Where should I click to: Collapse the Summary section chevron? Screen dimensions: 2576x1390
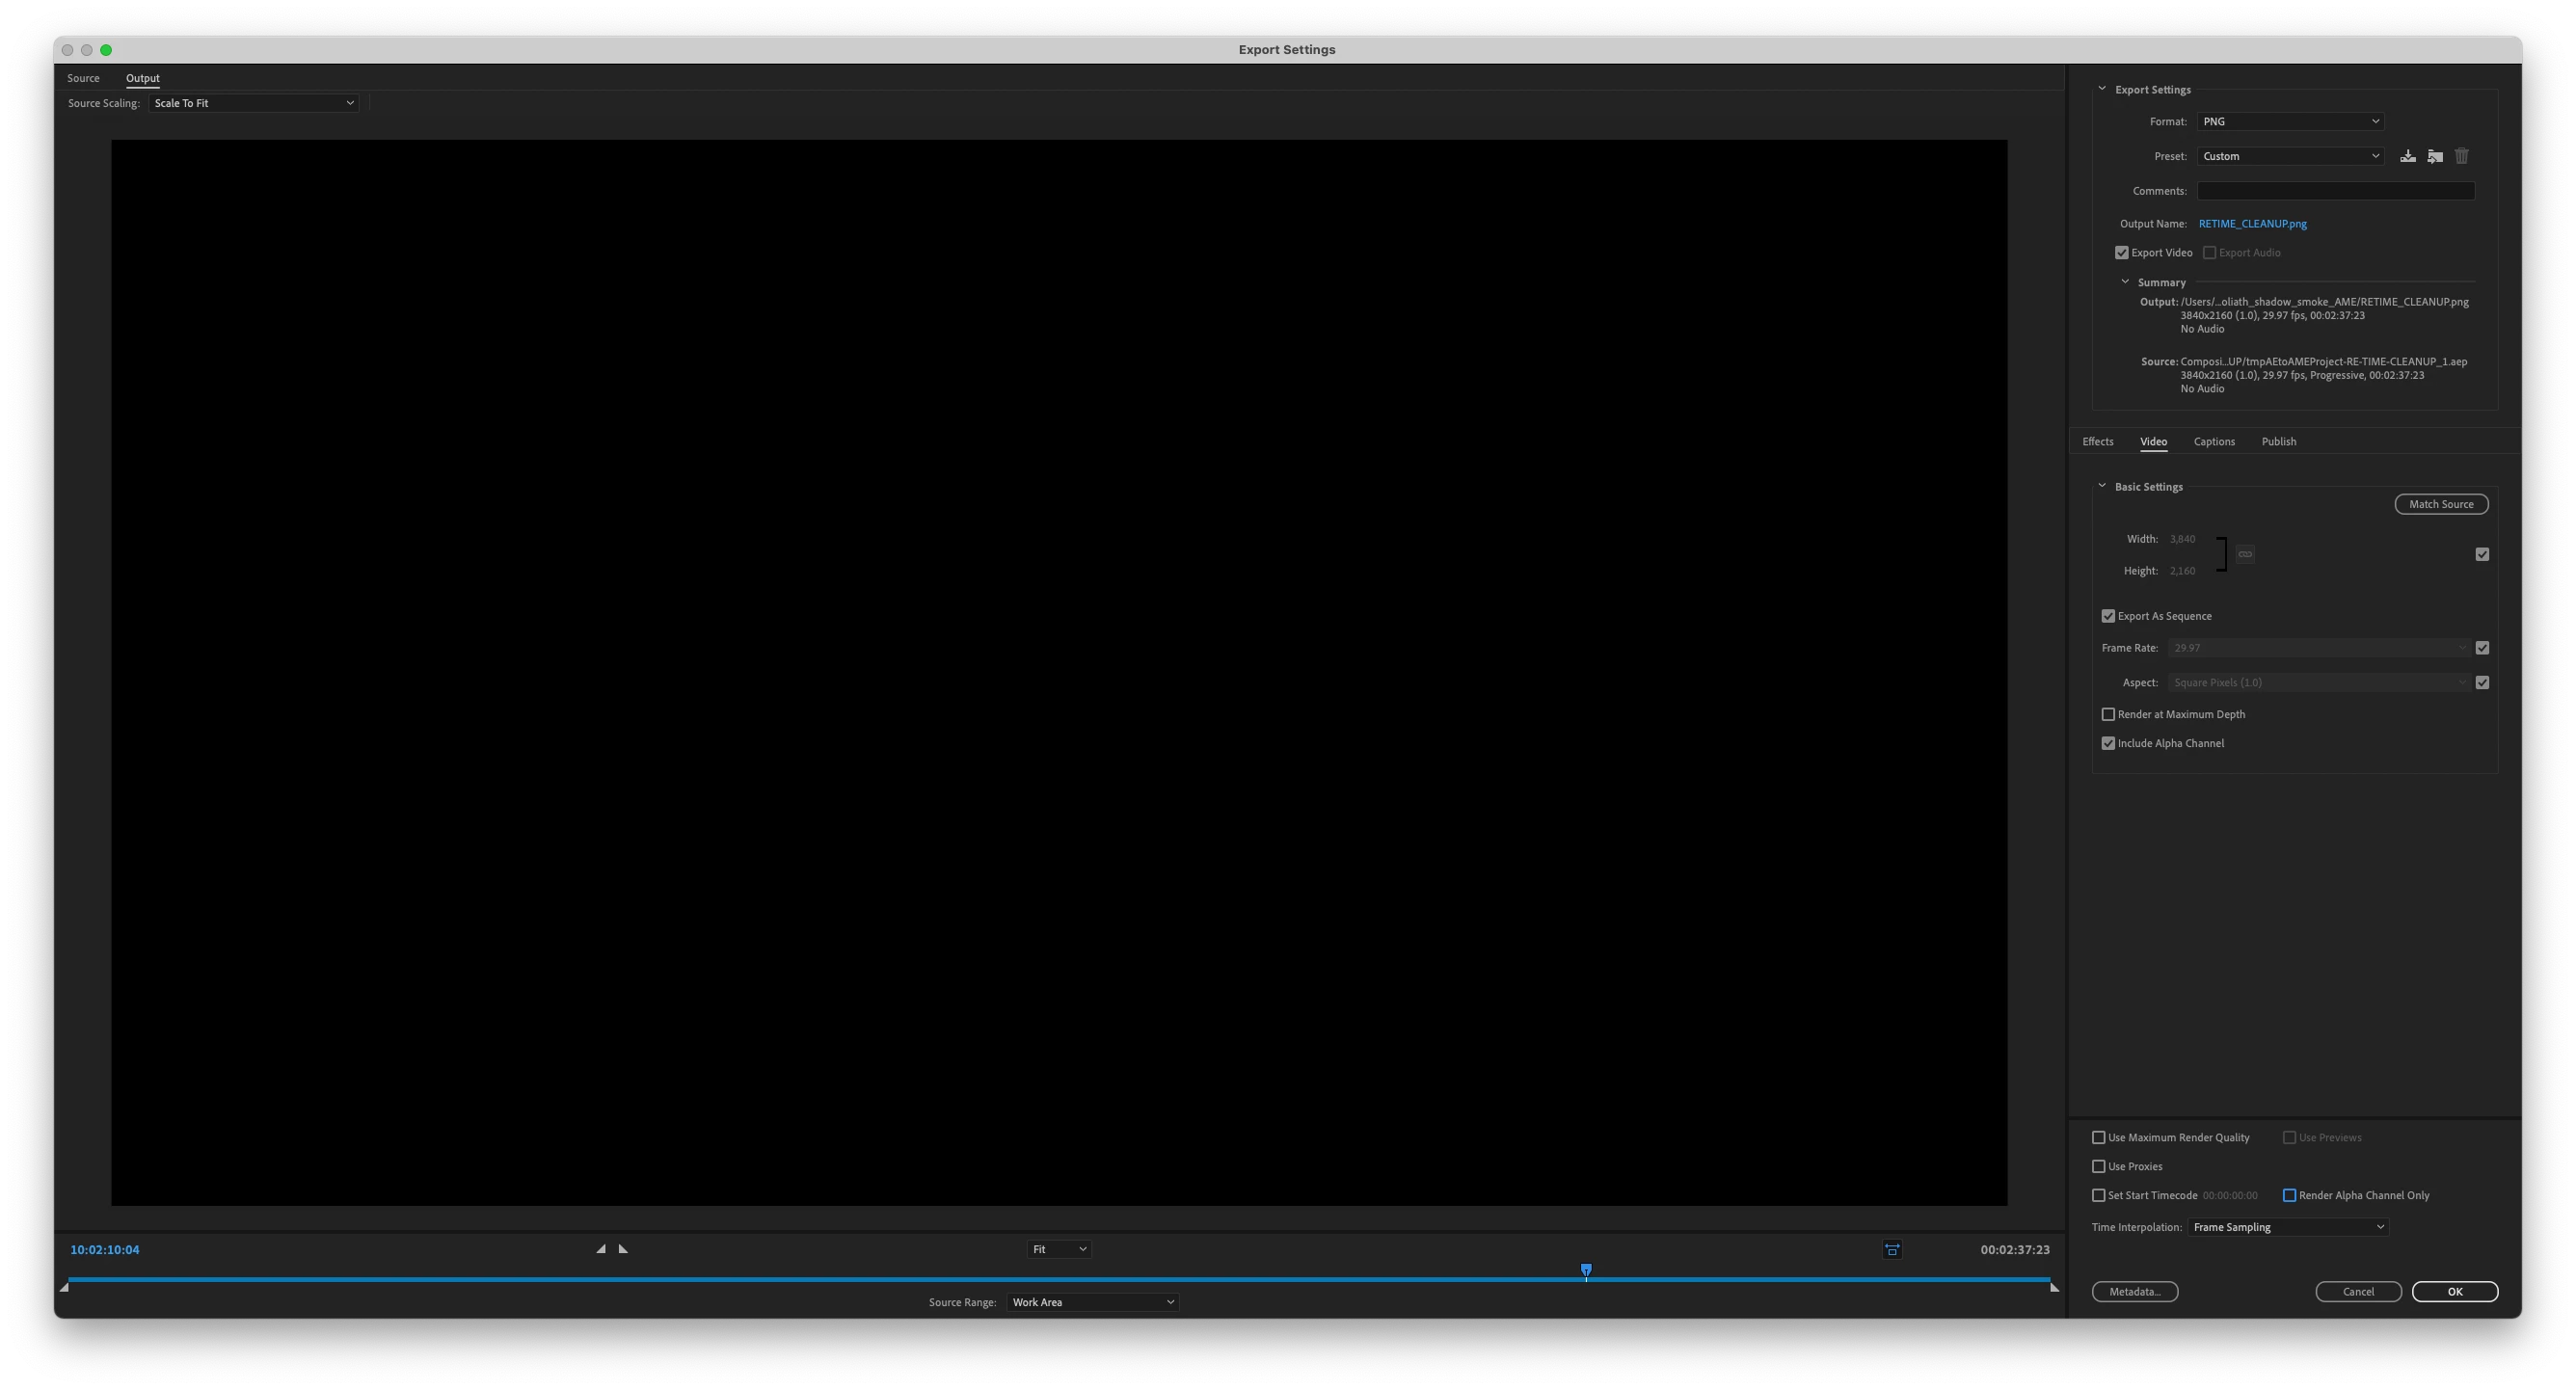pyautogui.click(x=2125, y=282)
